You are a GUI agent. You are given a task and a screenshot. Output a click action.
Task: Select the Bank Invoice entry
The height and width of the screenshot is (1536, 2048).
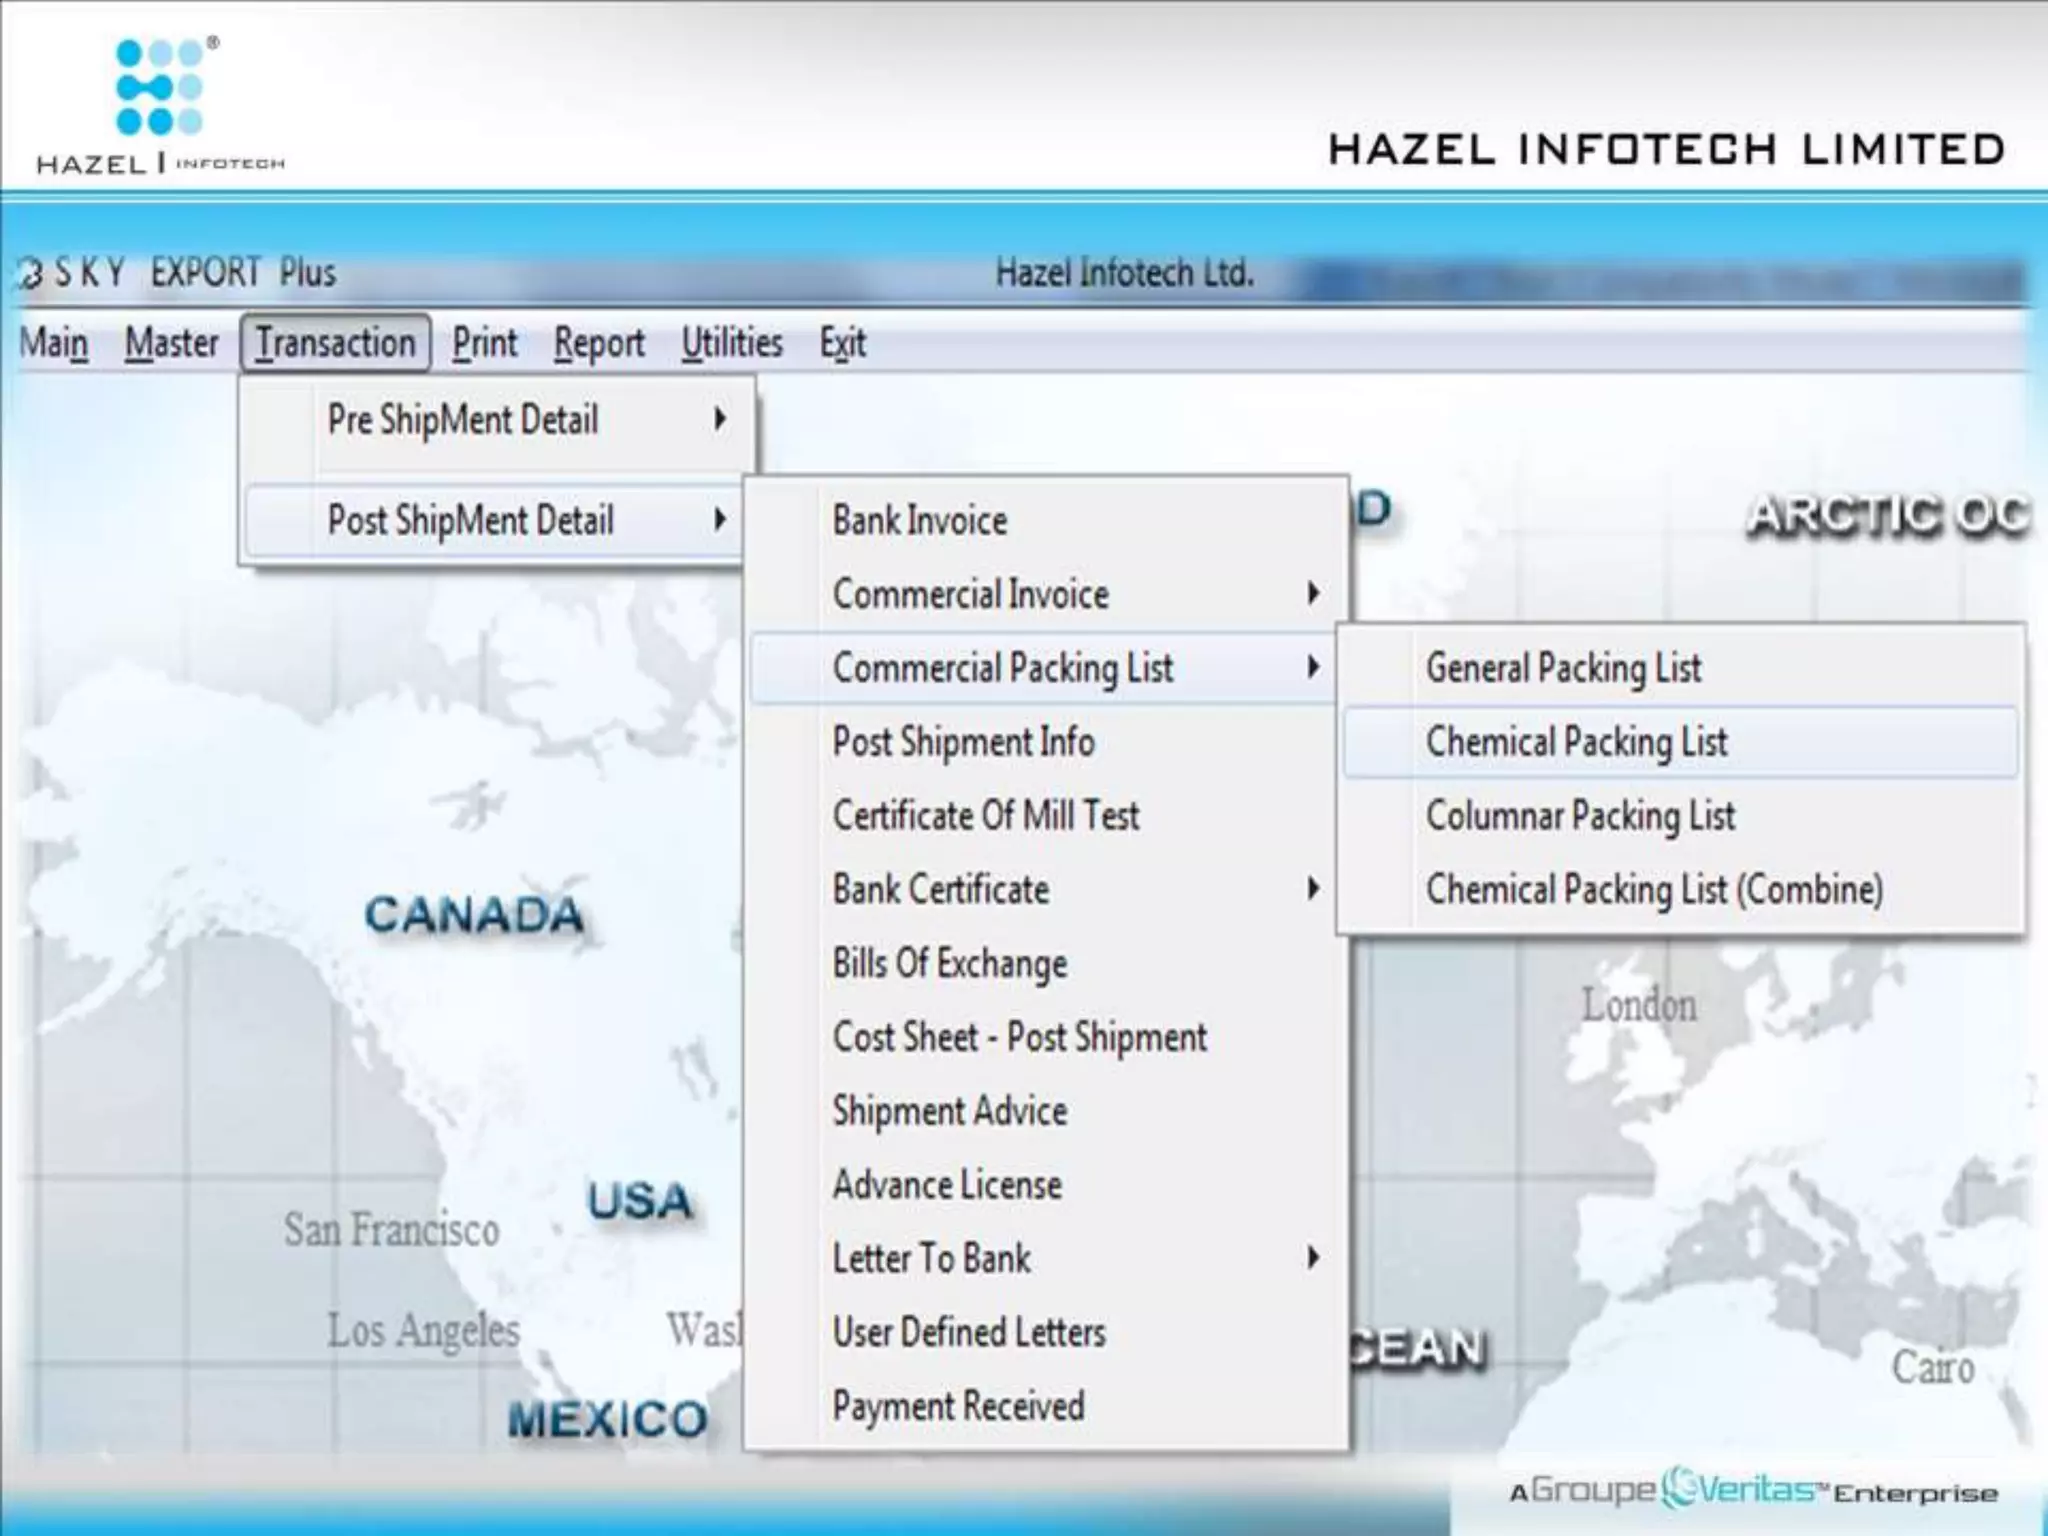920,520
